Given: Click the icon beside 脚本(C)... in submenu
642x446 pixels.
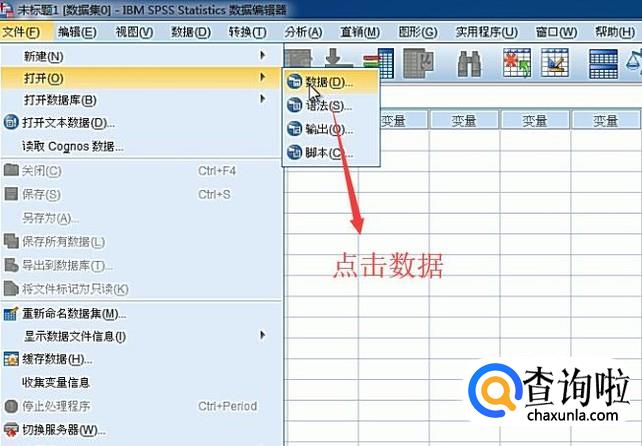Looking at the screenshot, I should 294,152.
